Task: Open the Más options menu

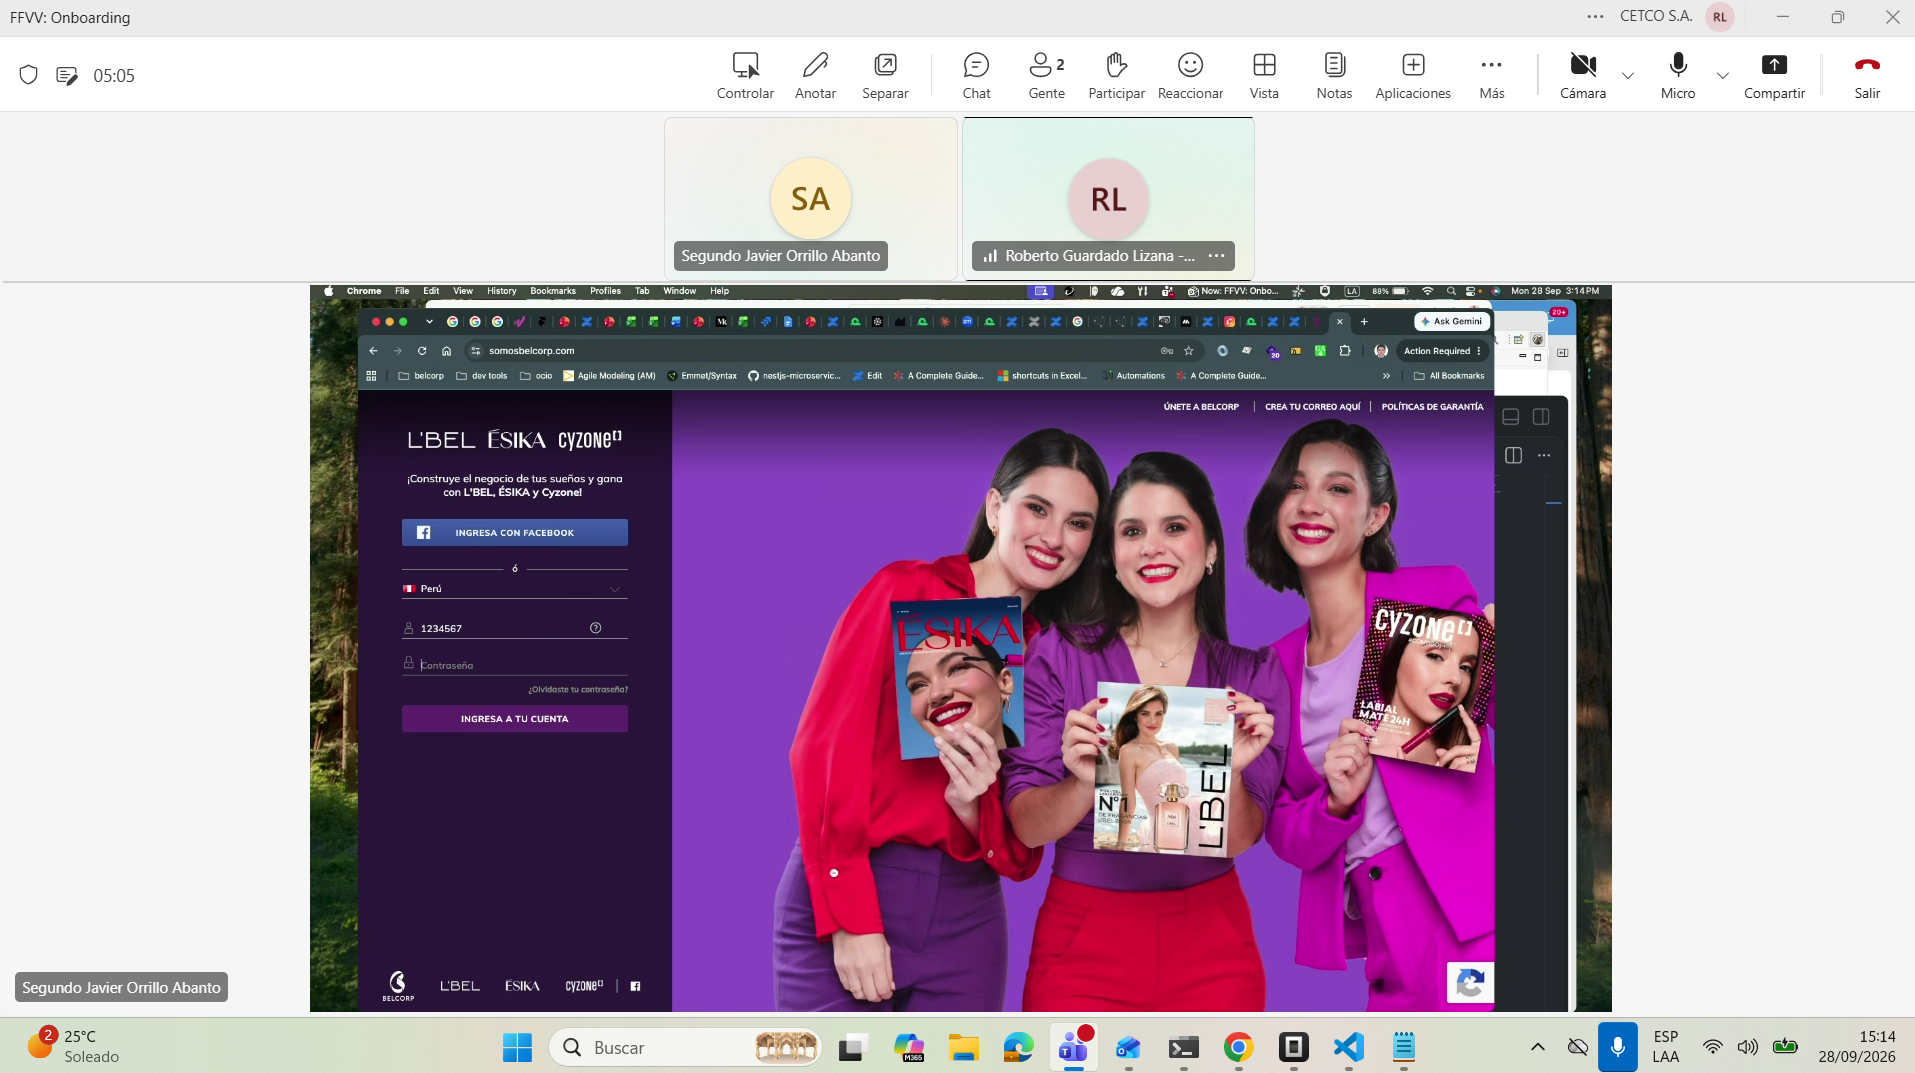Action: click(x=1491, y=76)
